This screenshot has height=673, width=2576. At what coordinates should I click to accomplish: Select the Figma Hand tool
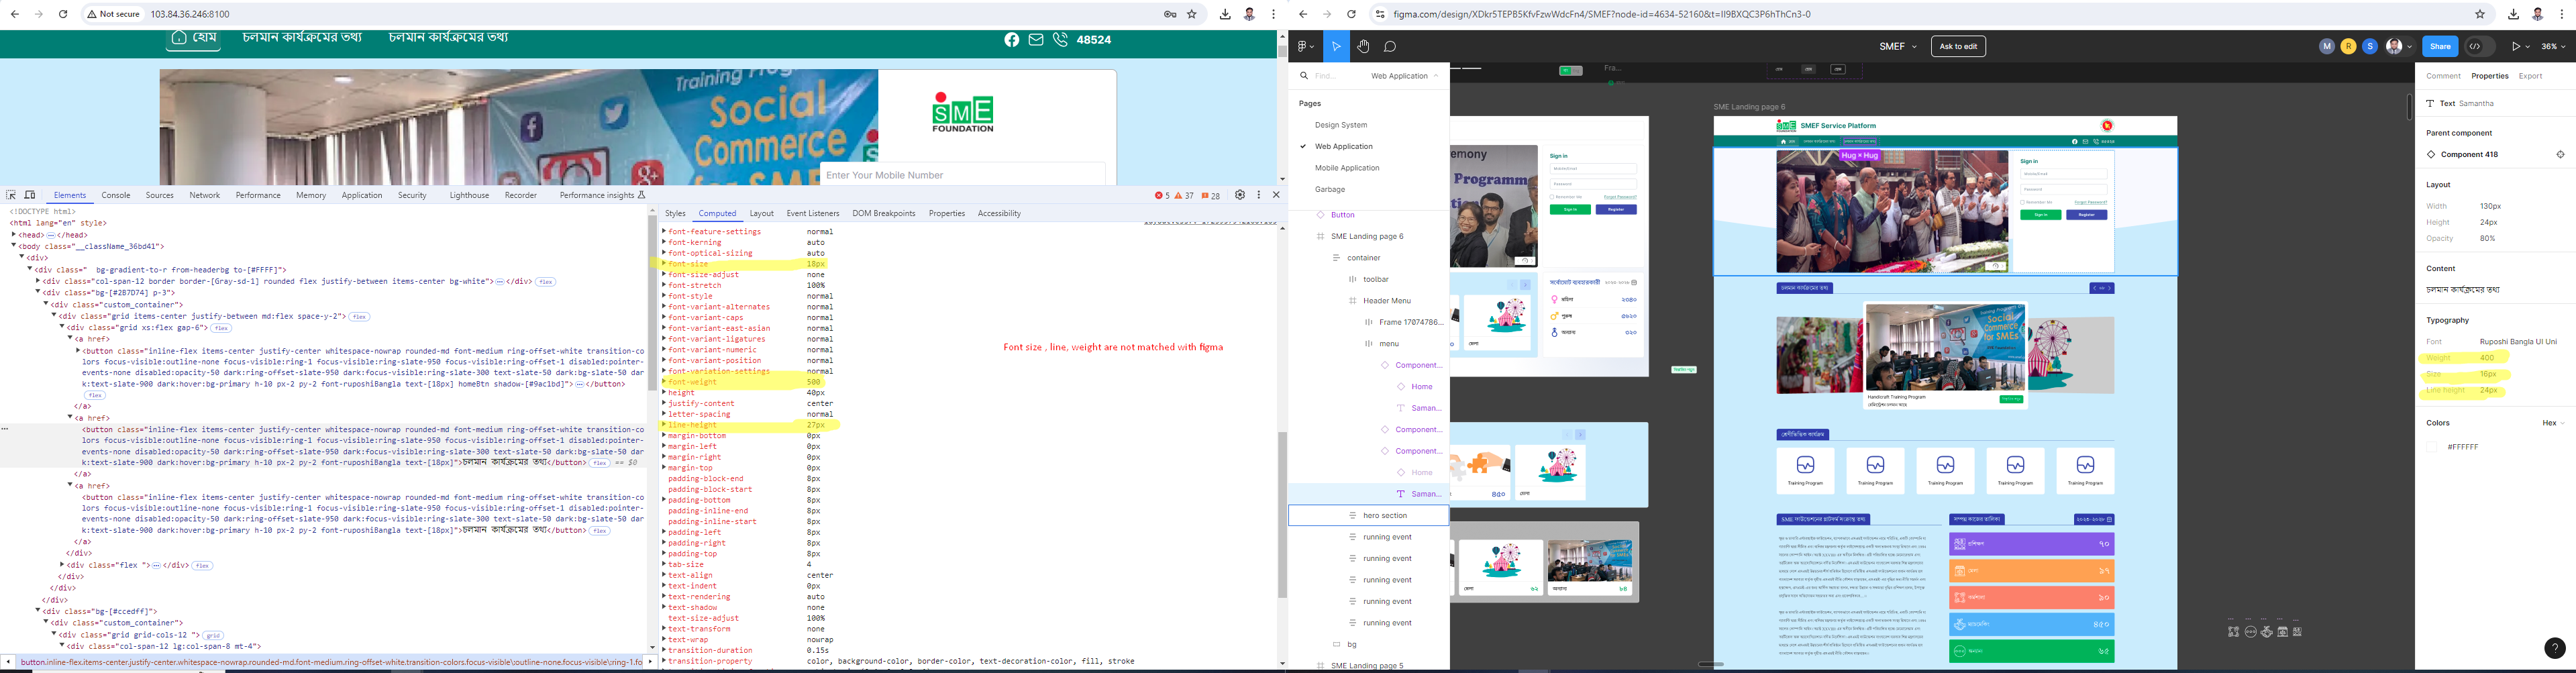click(x=1363, y=46)
